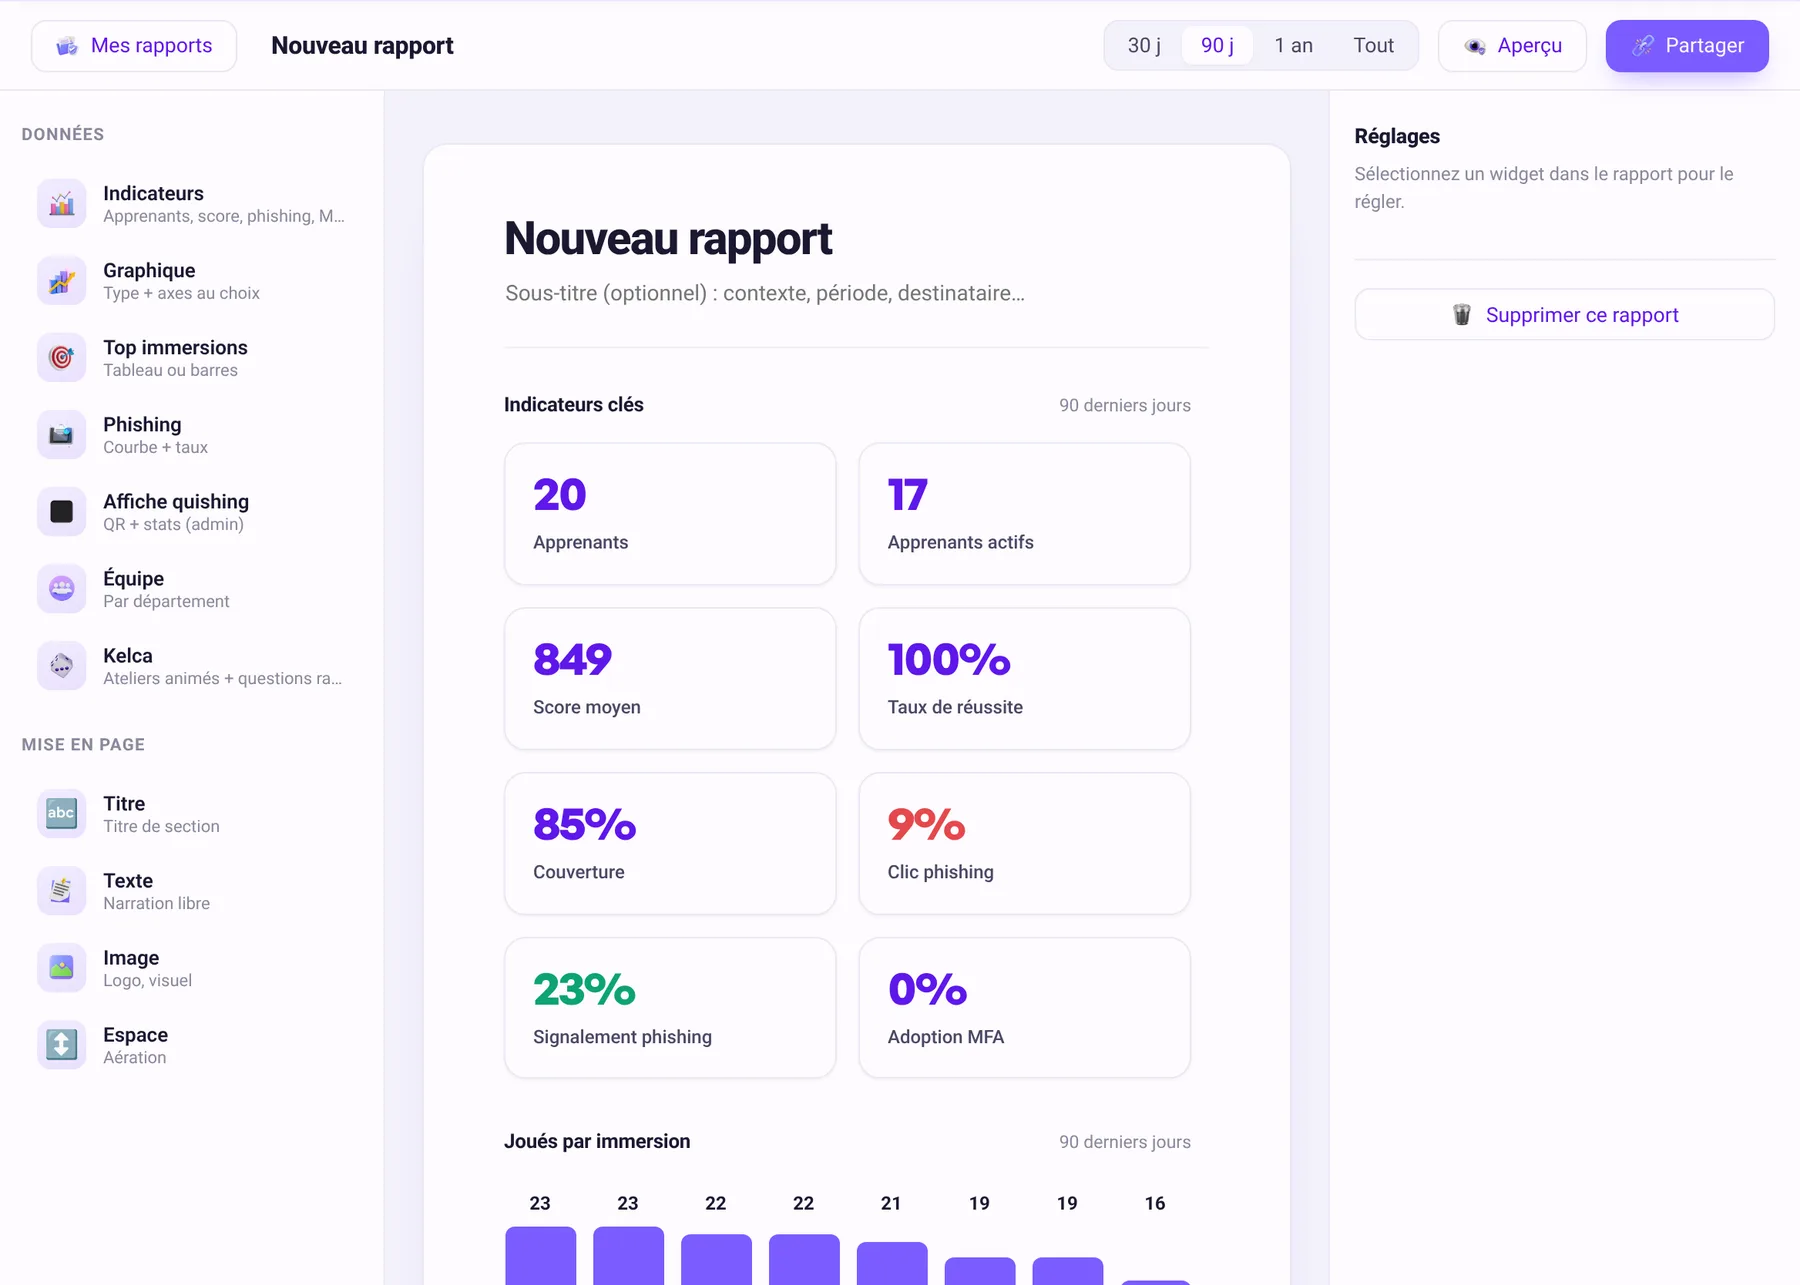Click the Texte narration icon
Viewport: 1800px width, 1285px height.
pyautogui.click(x=62, y=891)
